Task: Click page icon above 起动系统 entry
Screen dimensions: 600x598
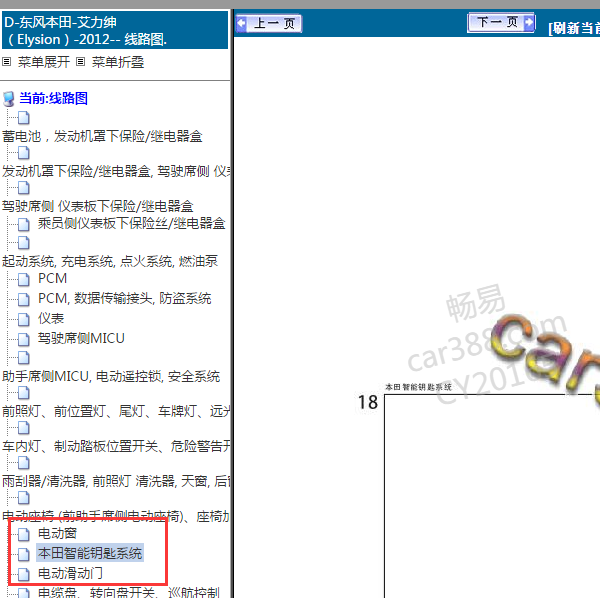Action: (x=23, y=243)
